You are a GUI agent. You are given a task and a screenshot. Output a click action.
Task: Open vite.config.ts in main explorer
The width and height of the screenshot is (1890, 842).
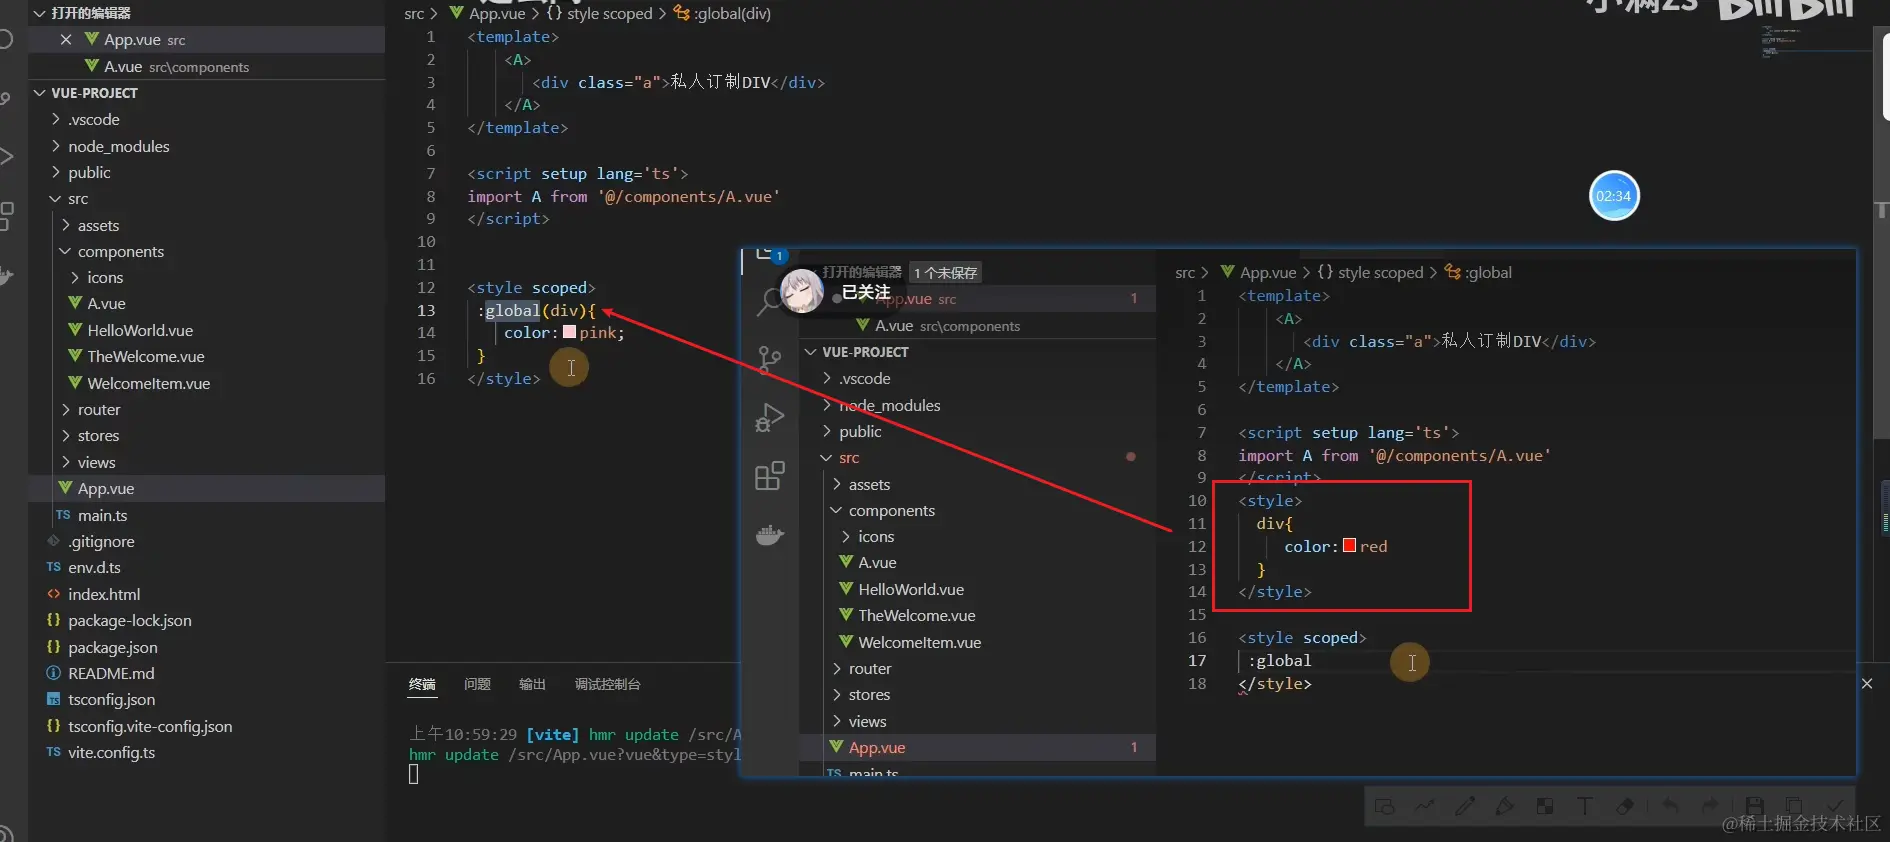coord(111,752)
